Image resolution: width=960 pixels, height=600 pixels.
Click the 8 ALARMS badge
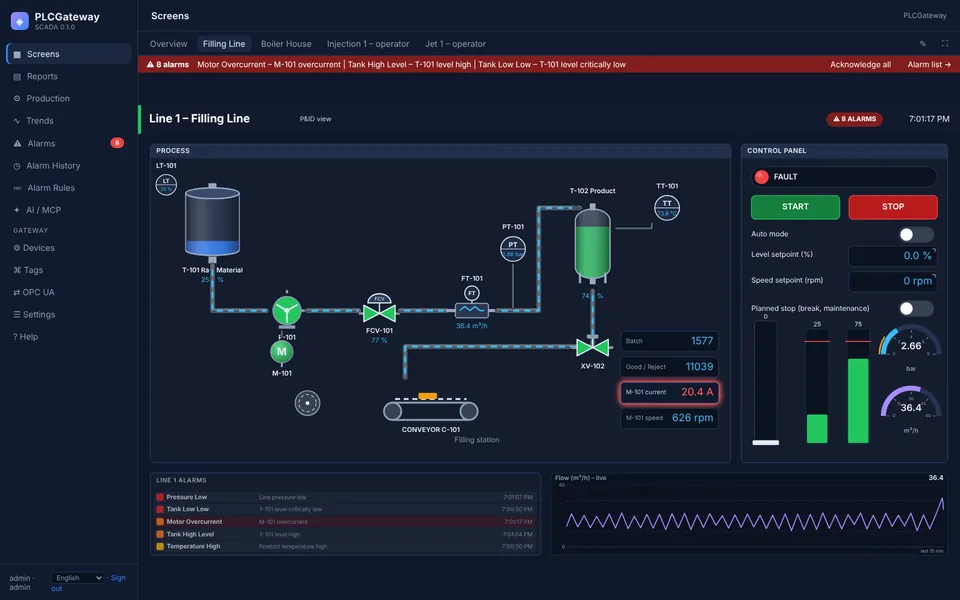[x=854, y=119]
